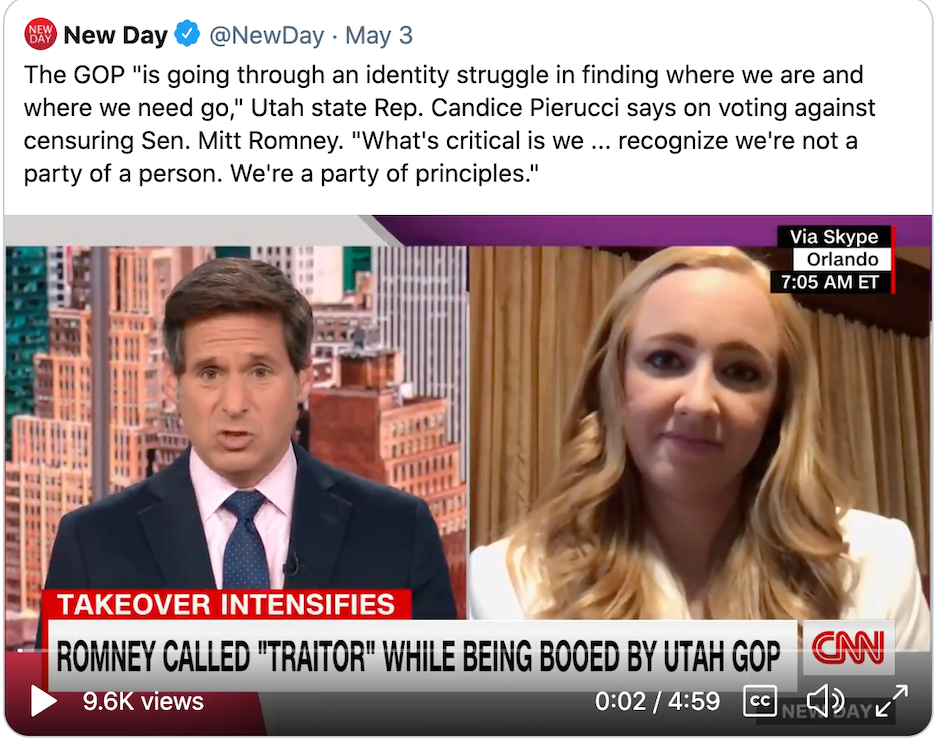Click the Via Skype label
The width and height of the screenshot is (944, 754).
click(834, 237)
